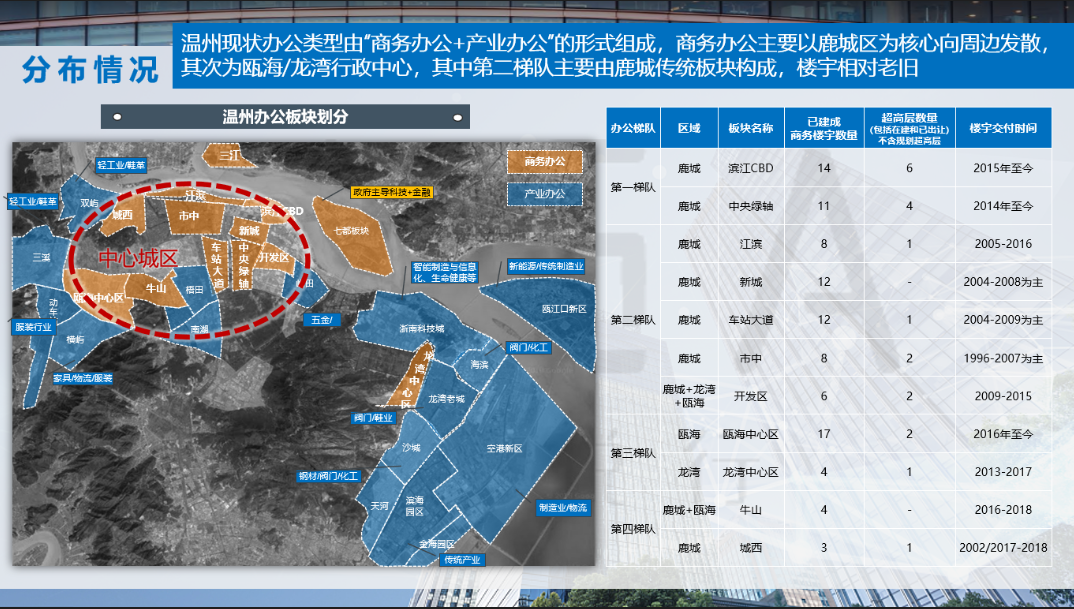Screen dimensions: 1074x609
Task: Click the blue '产业办公' legend box
Action: [x=545, y=194]
